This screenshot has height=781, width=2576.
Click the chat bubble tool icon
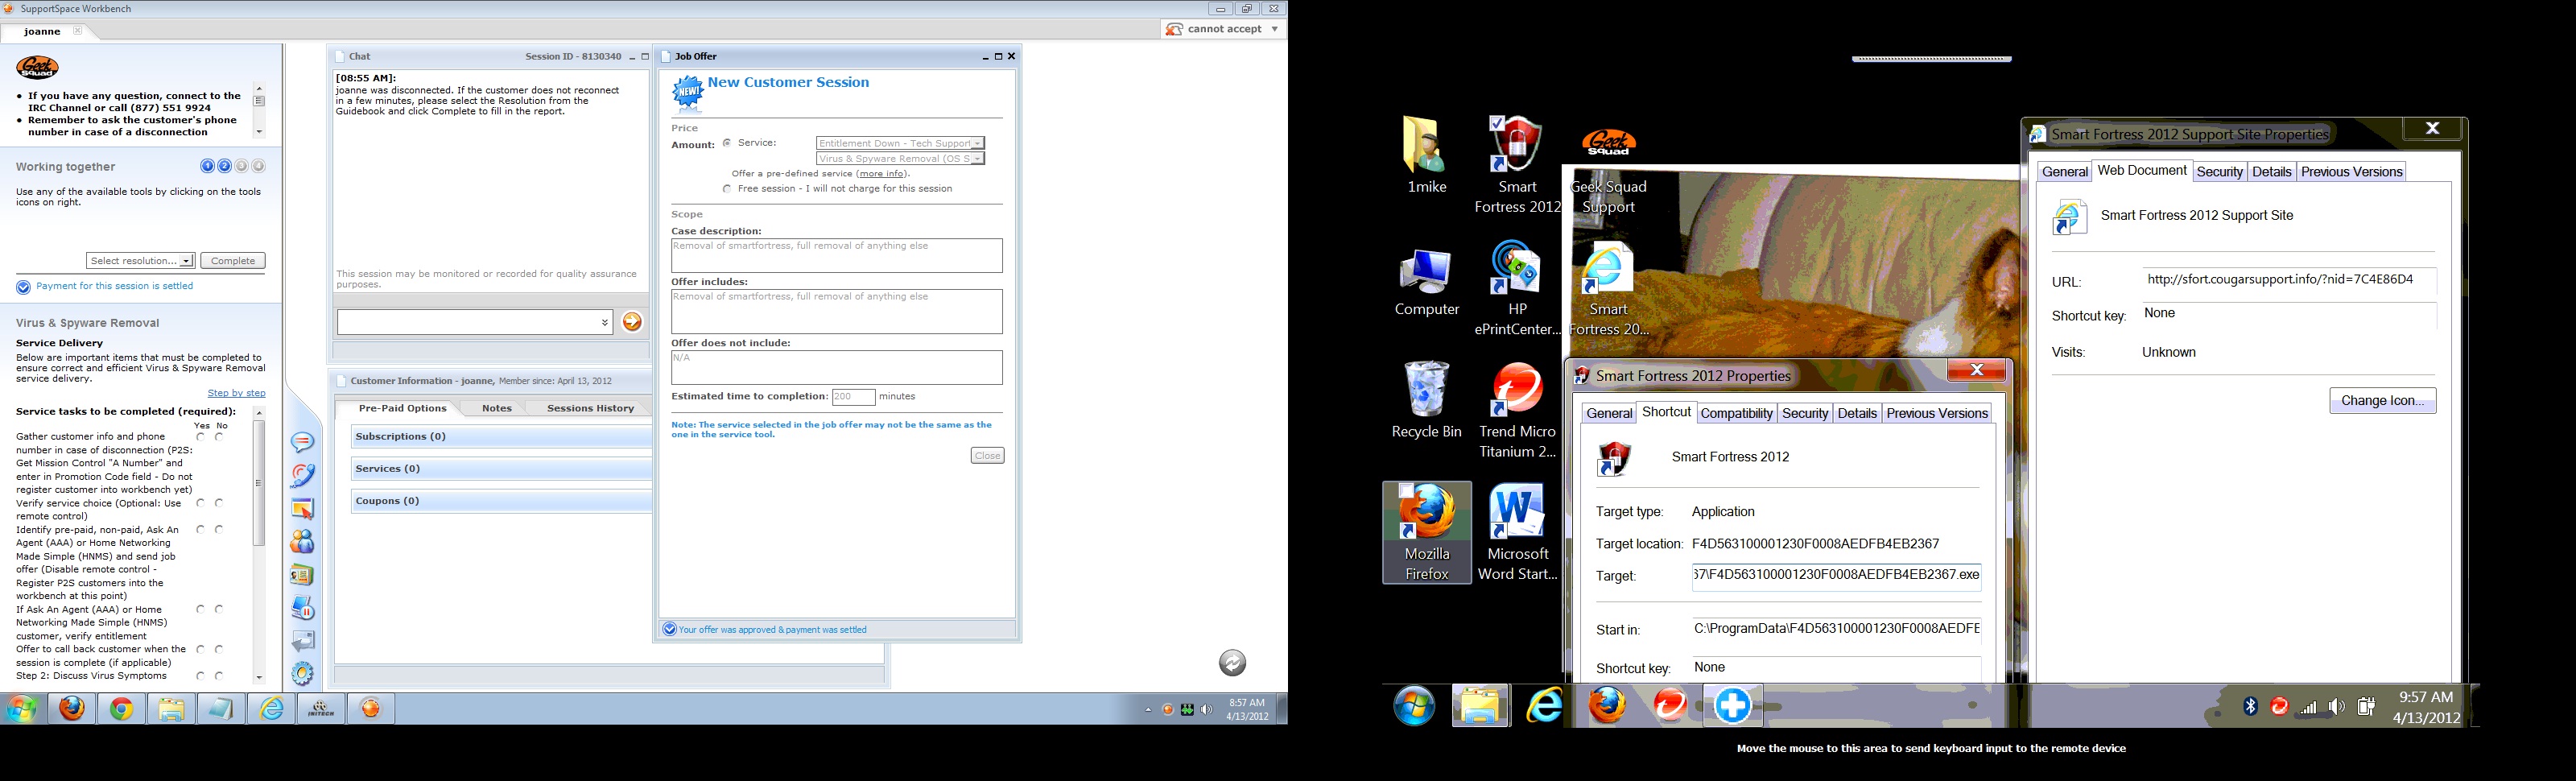[302, 442]
